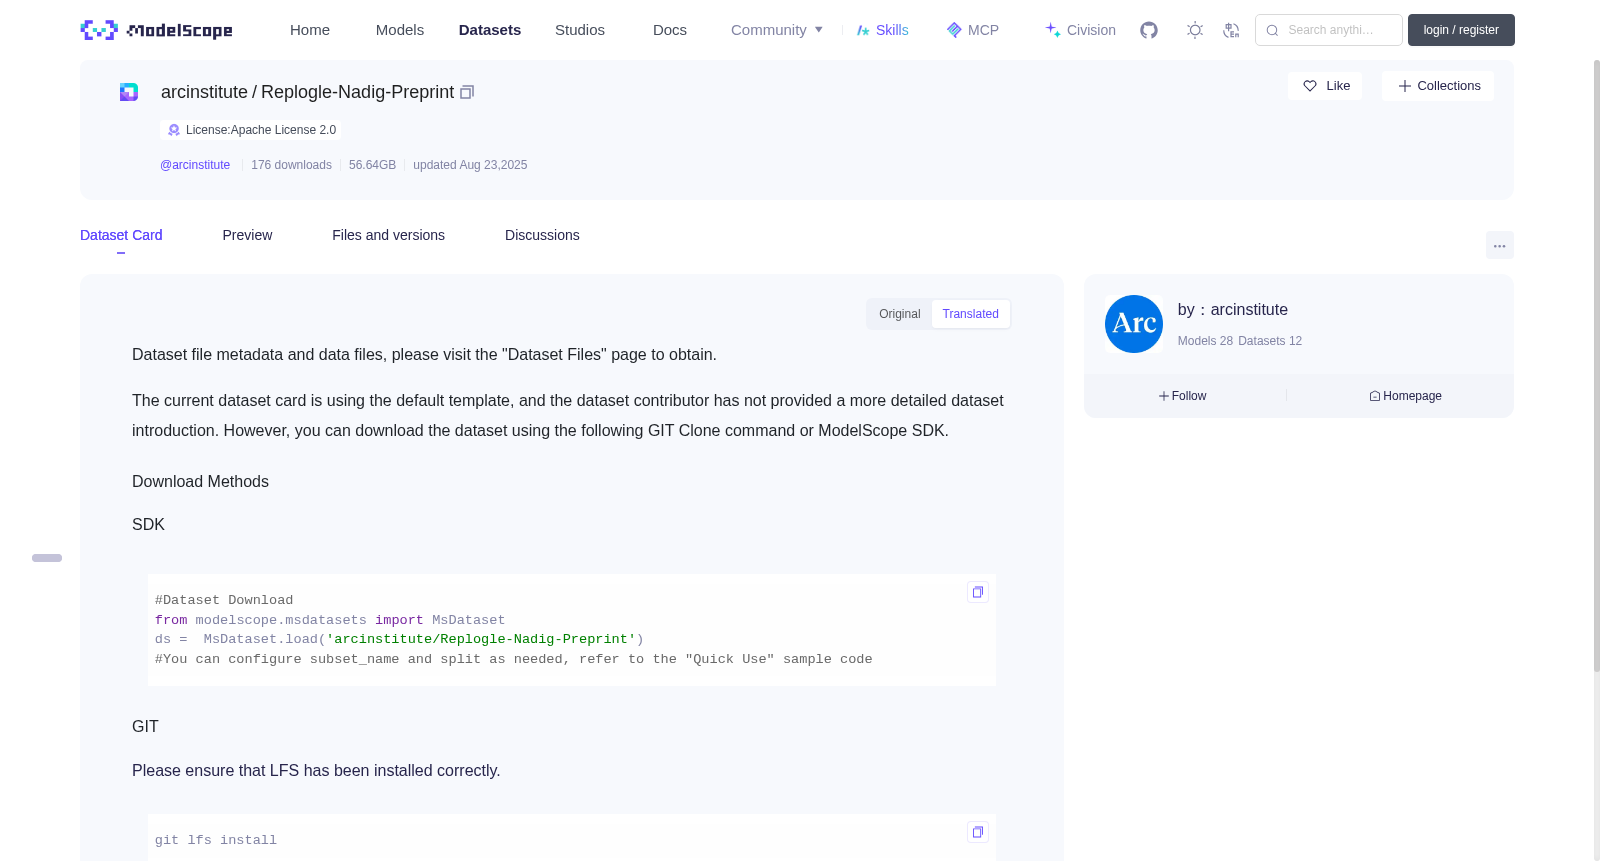The image size is (1600, 861).
Task: Open the Models navigation item
Action: (400, 30)
